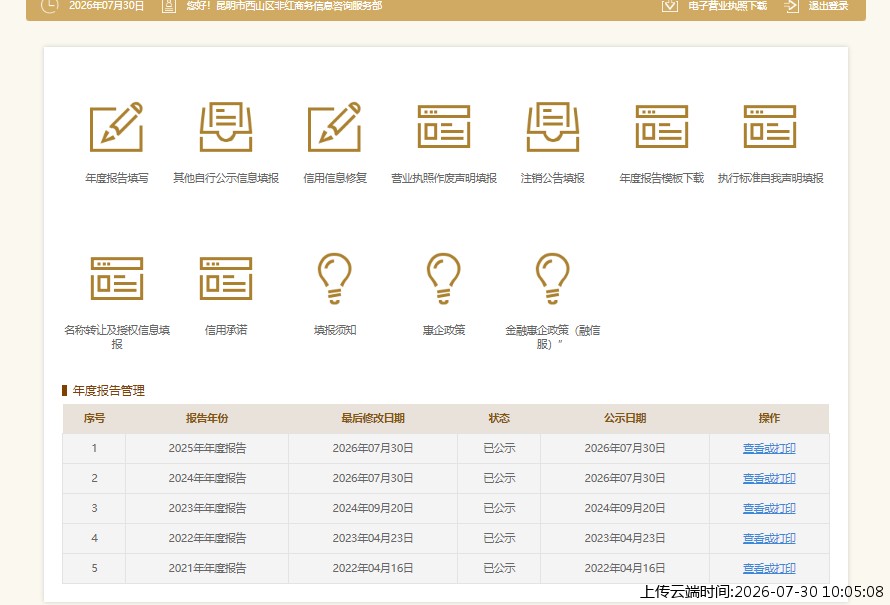Image resolution: width=890 pixels, height=605 pixels.
Task: Open 查看或打印 for 2023年年度报告
Action: click(769, 509)
